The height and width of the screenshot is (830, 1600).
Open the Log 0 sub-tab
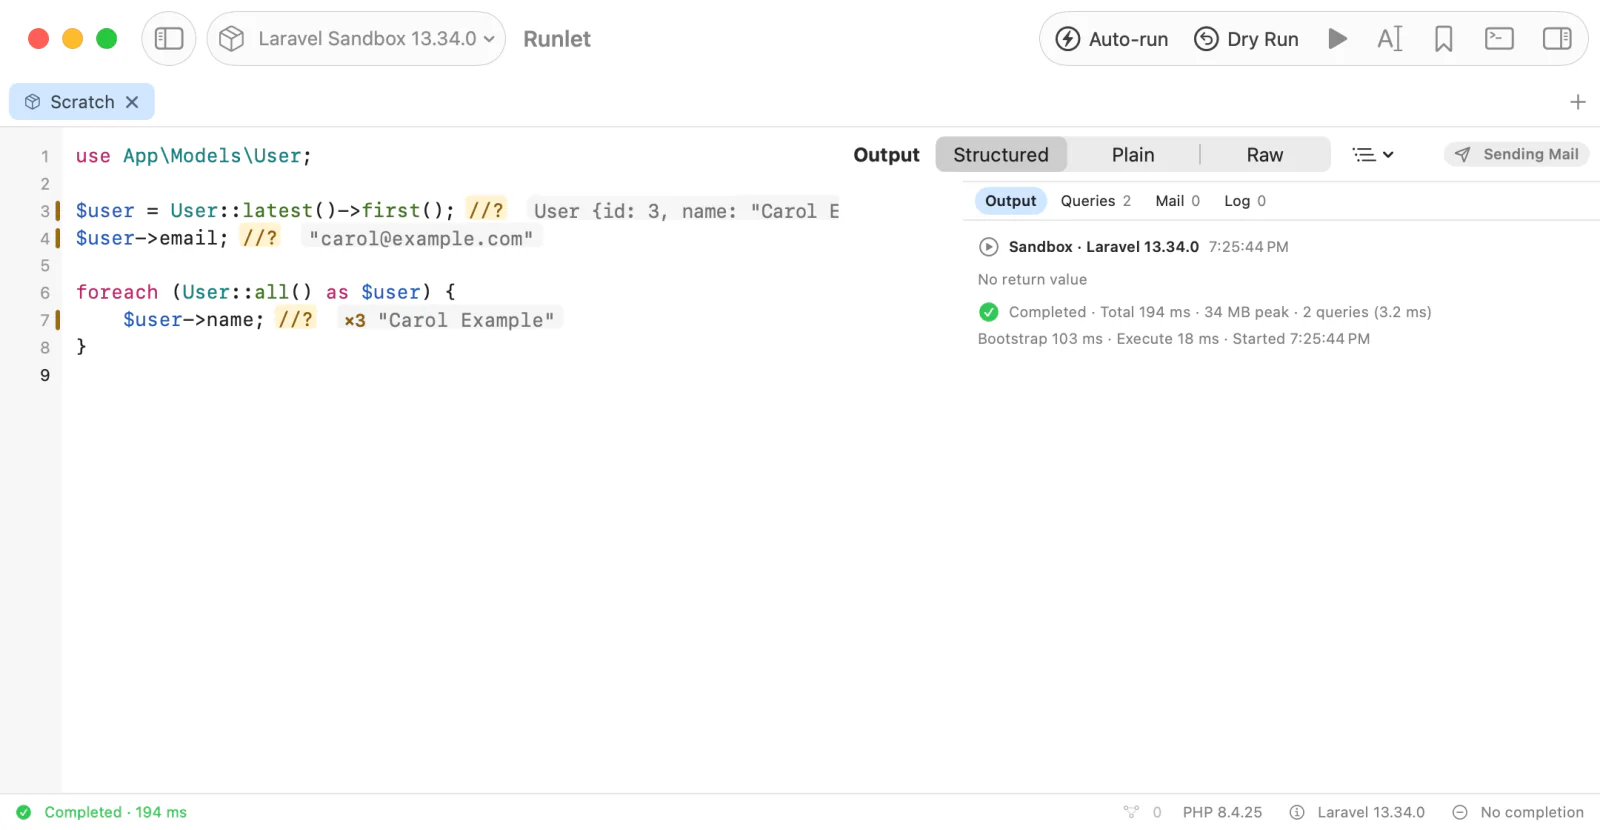click(1244, 201)
